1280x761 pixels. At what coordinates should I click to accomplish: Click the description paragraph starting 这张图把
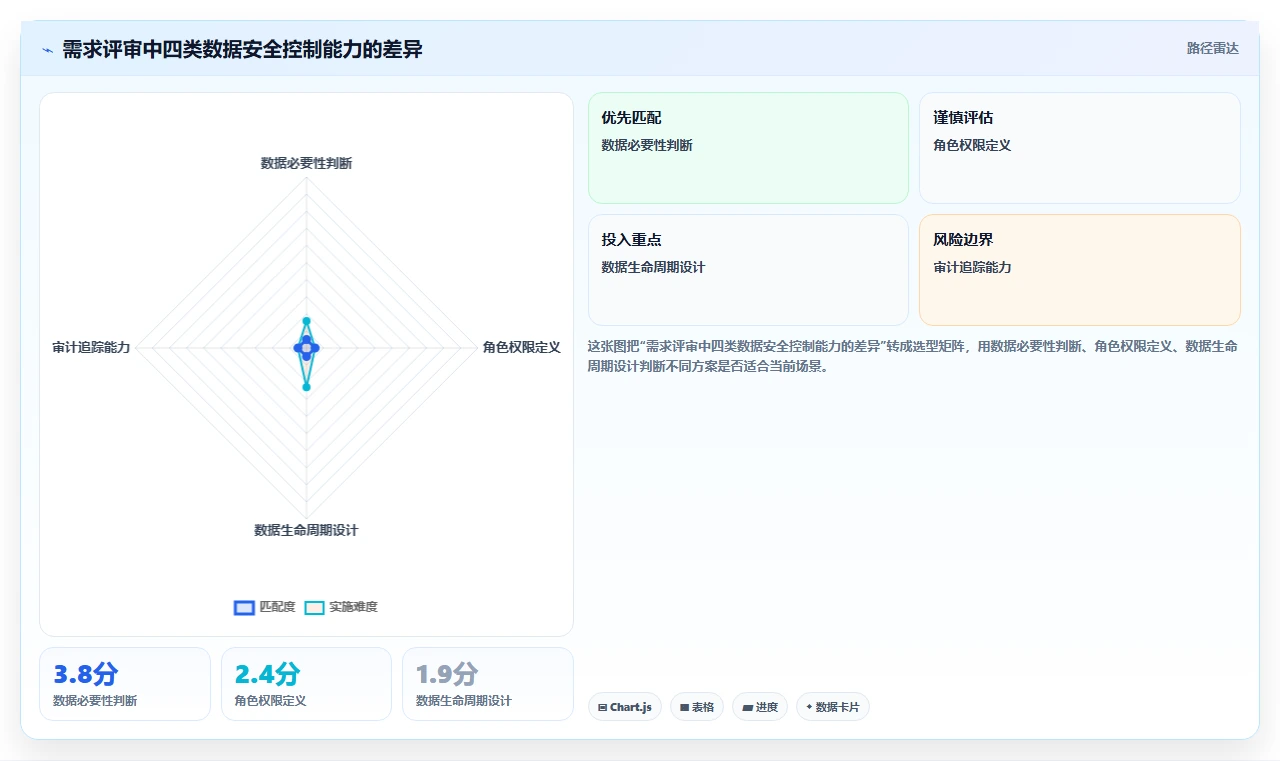coord(912,356)
